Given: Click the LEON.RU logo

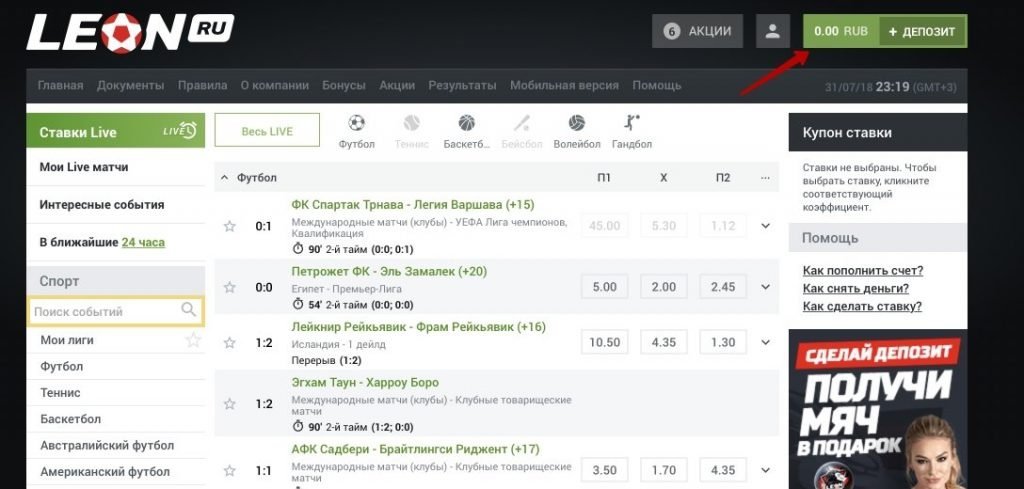Looking at the screenshot, I should point(130,32).
